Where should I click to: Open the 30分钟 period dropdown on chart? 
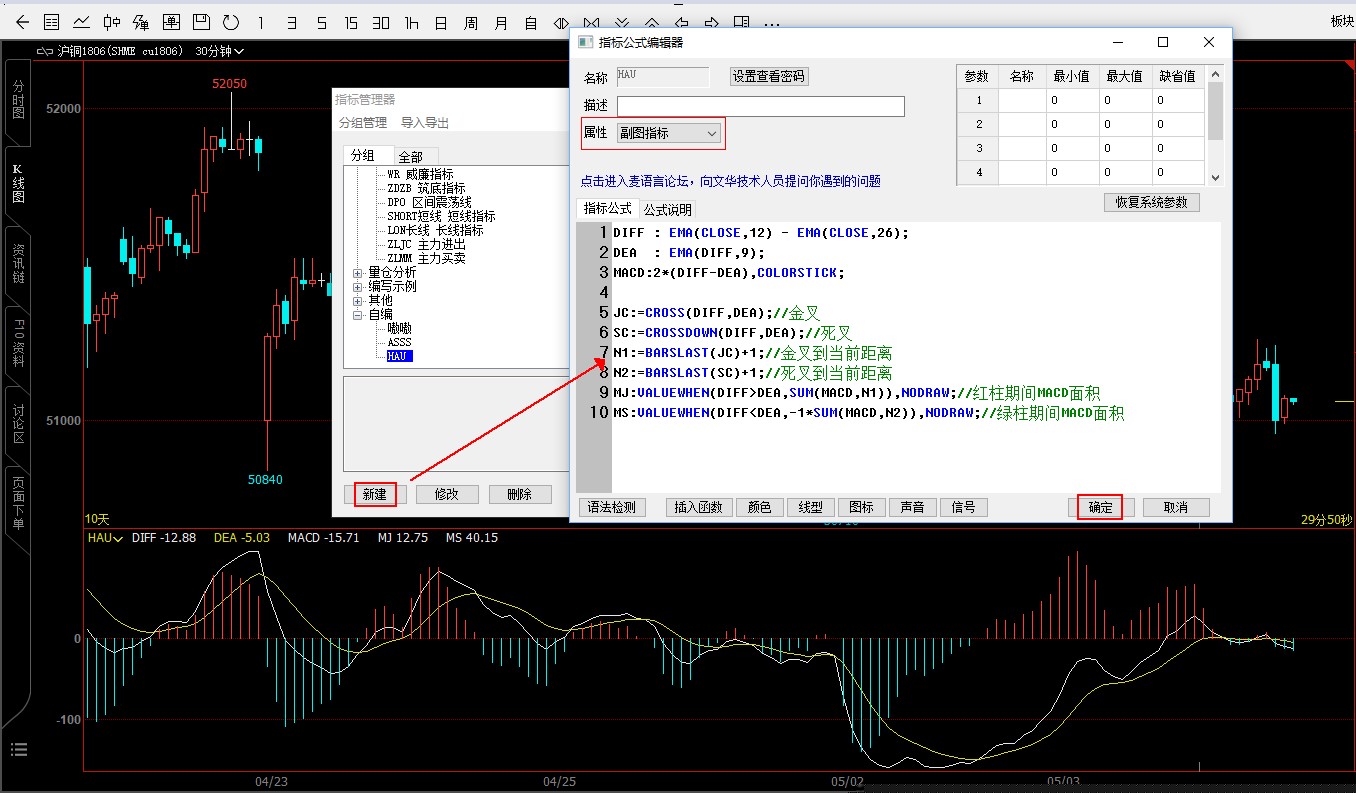pyautogui.click(x=220, y=51)
